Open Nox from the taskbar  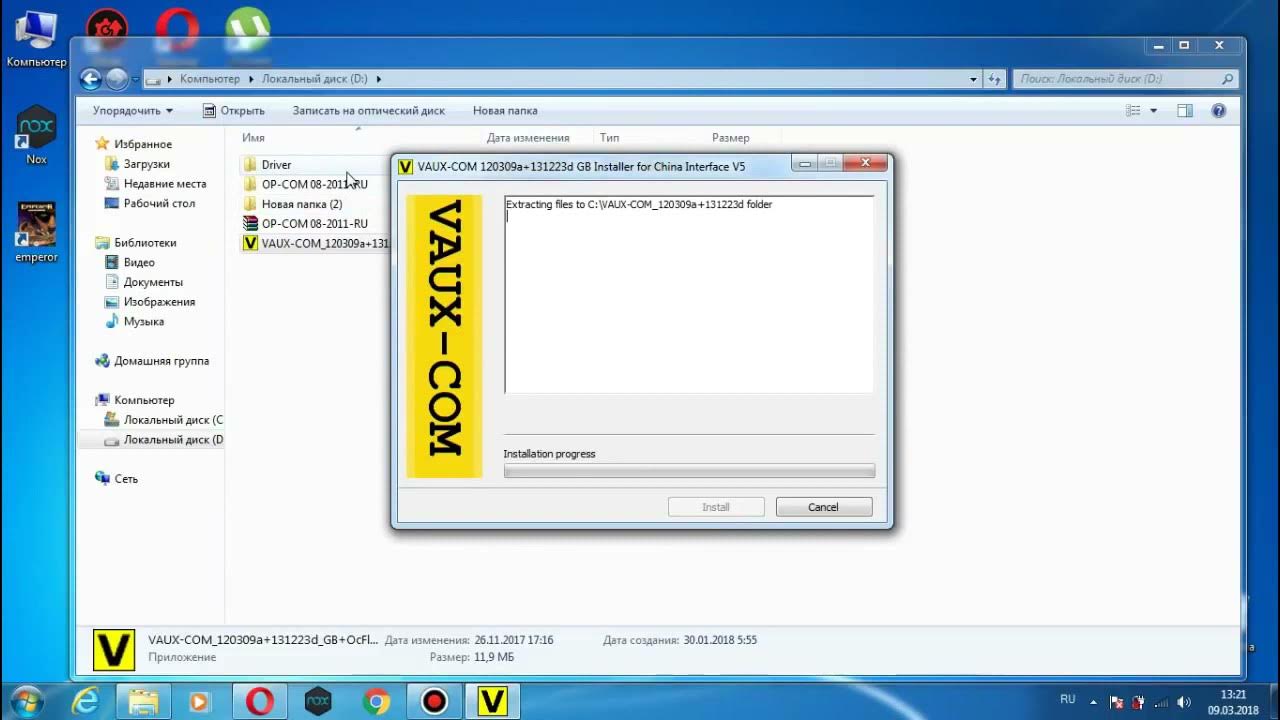click(318, 702)
